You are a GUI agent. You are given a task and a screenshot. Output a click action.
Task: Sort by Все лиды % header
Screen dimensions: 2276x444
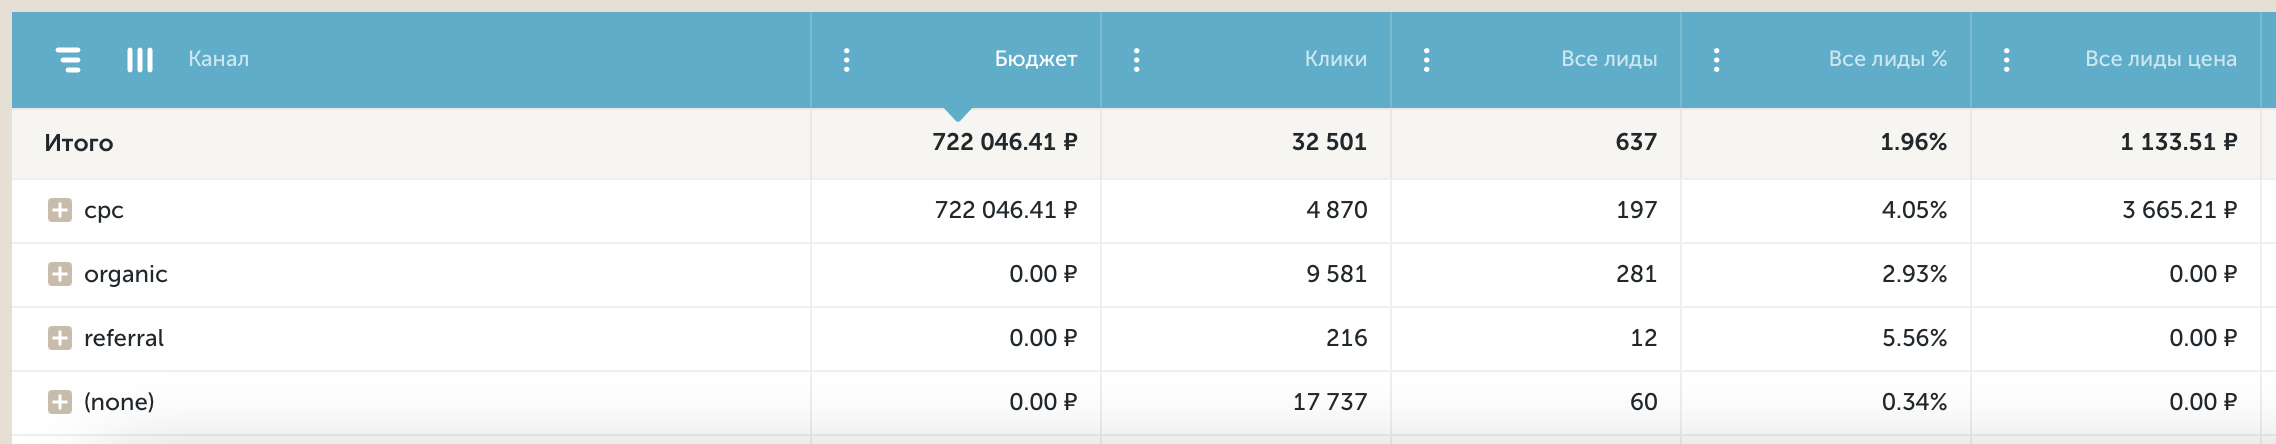(1887, 59)
